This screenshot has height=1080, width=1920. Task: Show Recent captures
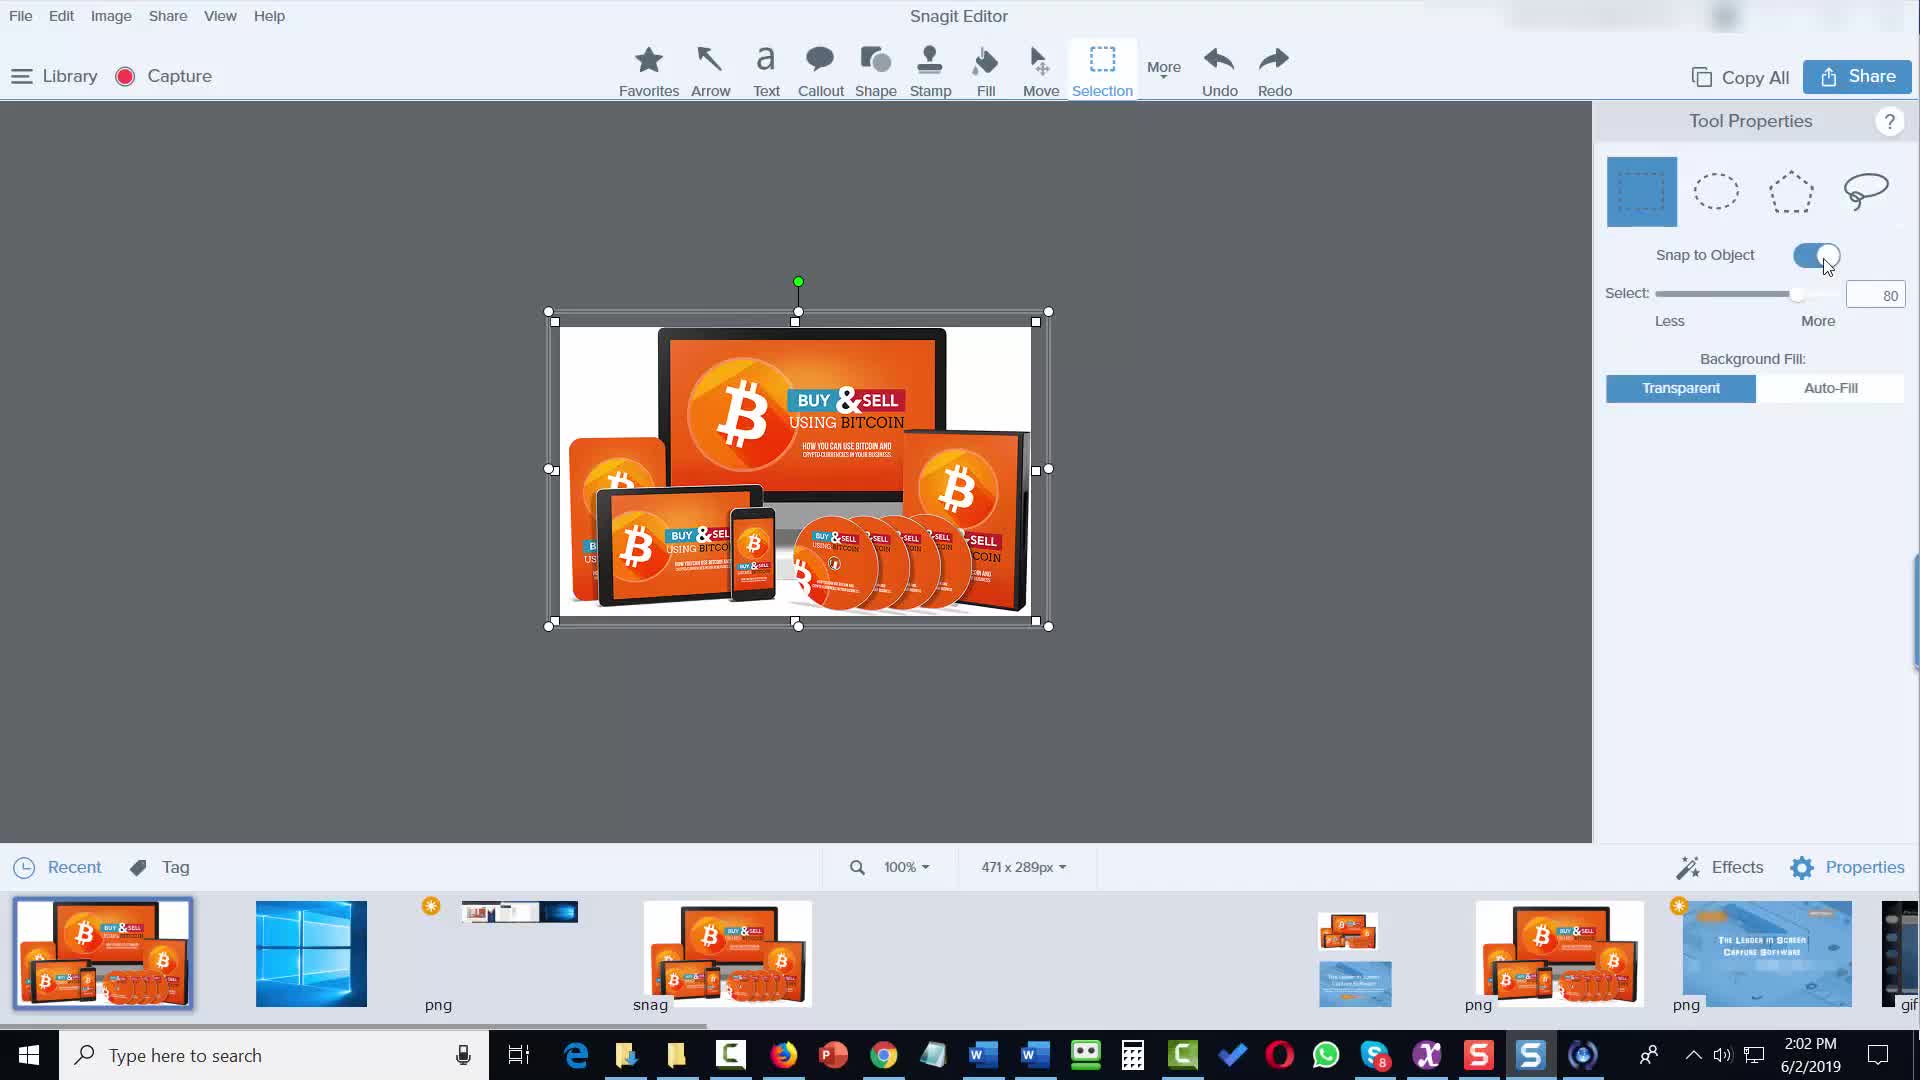click(57, 867)
